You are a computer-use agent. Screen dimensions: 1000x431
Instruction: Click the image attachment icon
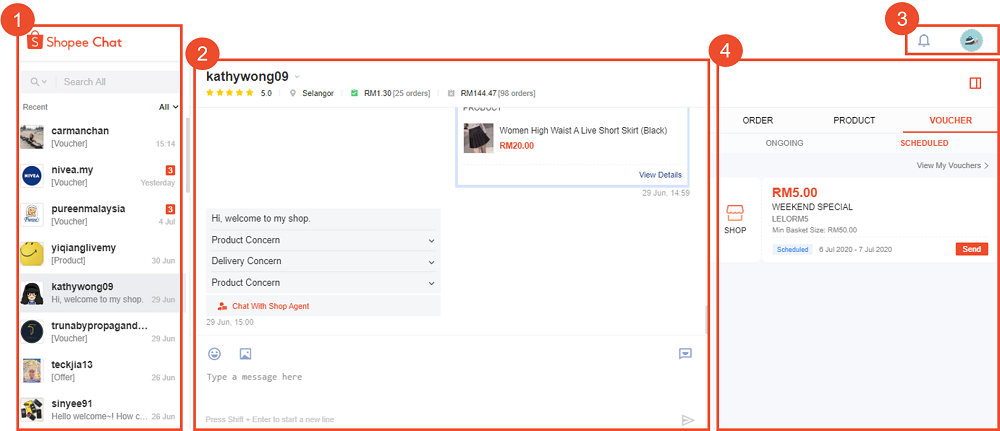click(x=245, y=353)
